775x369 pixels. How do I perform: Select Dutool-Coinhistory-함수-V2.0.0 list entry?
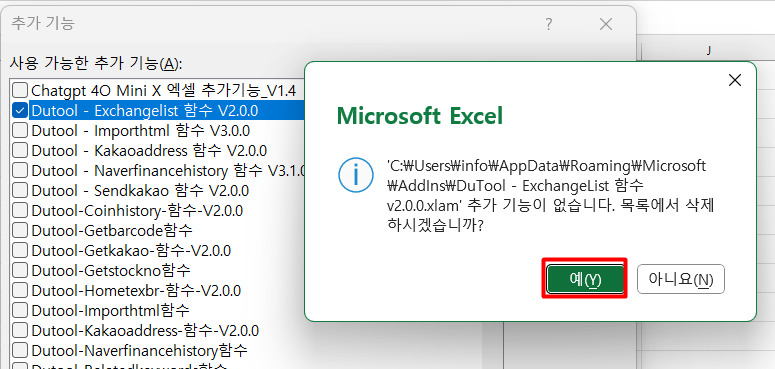[x=137, y=210]
